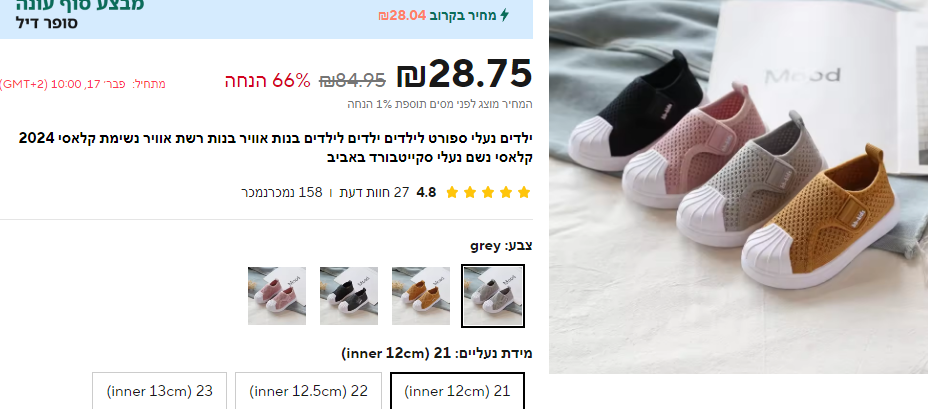Click the ₪28.04 upcoming price text

[x=402, y=15]
